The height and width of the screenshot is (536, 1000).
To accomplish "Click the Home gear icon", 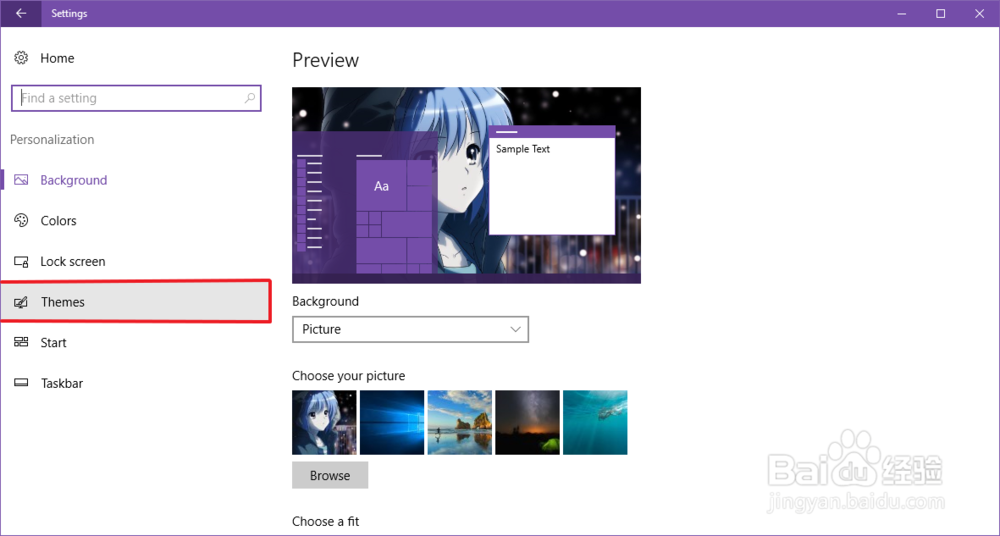I will click(x=21, y=58).
